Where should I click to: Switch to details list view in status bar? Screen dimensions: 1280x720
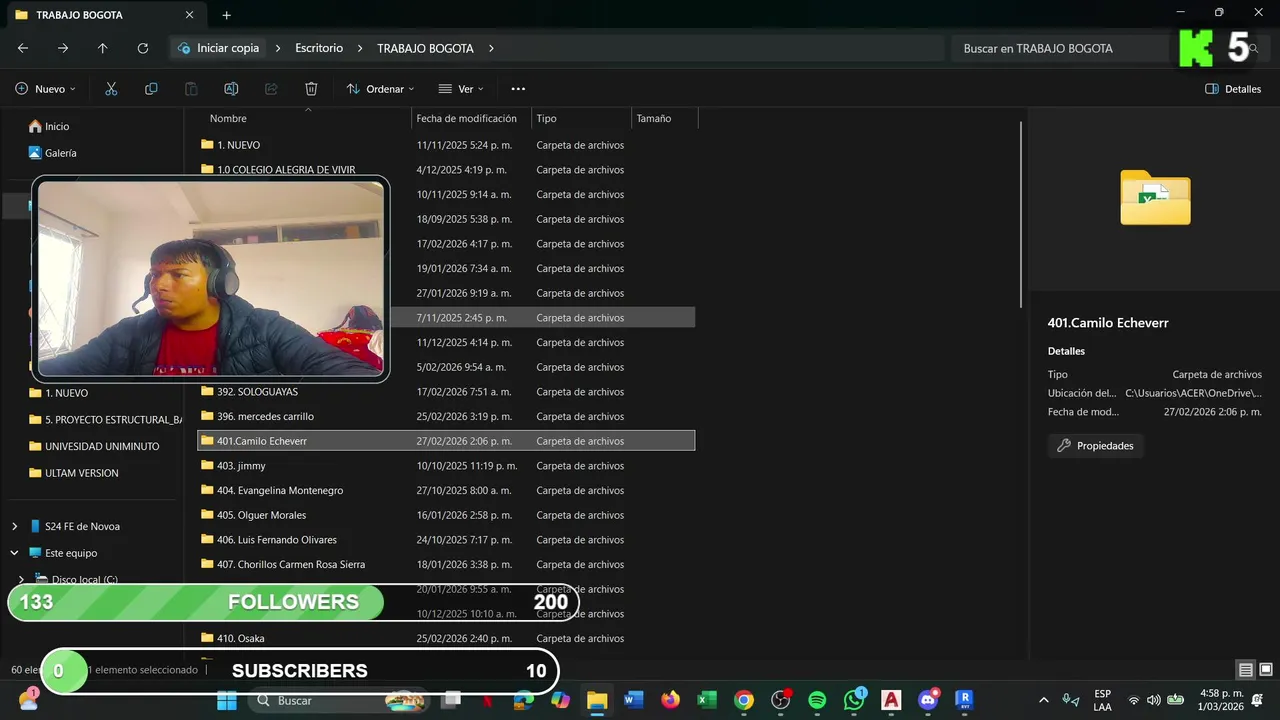coord(1246,670)
